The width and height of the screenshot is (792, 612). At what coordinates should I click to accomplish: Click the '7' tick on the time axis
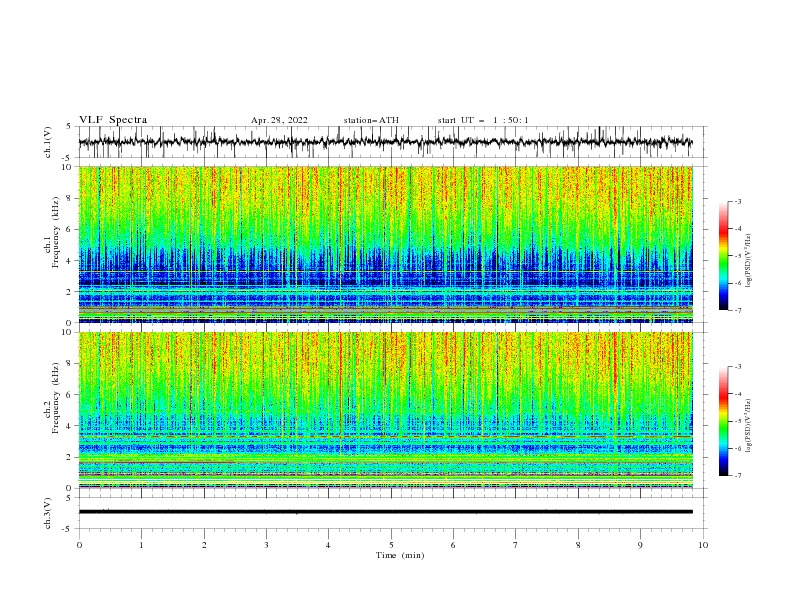pyautogui.click(x=516, y=545)
